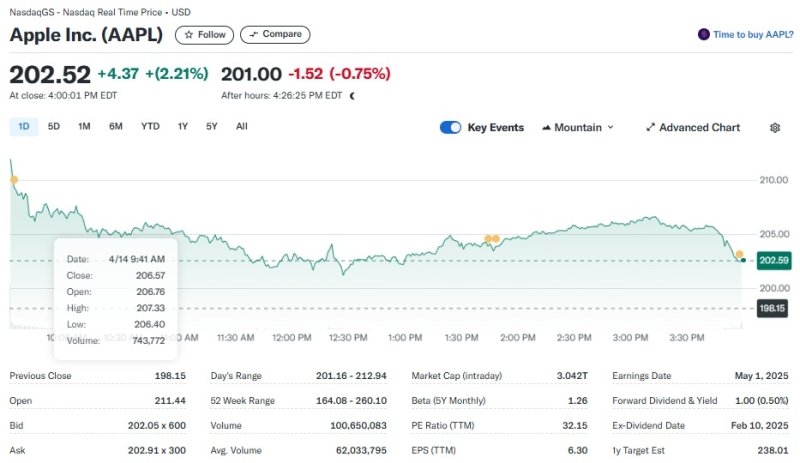Toggle the Key Events switch

(450, 128)
